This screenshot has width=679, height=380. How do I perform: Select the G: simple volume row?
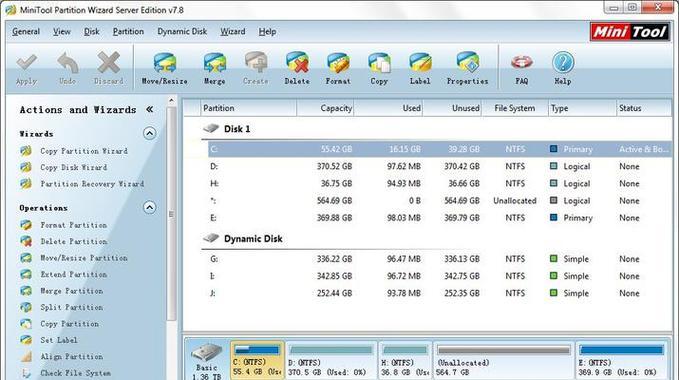[x=439, y=259]
